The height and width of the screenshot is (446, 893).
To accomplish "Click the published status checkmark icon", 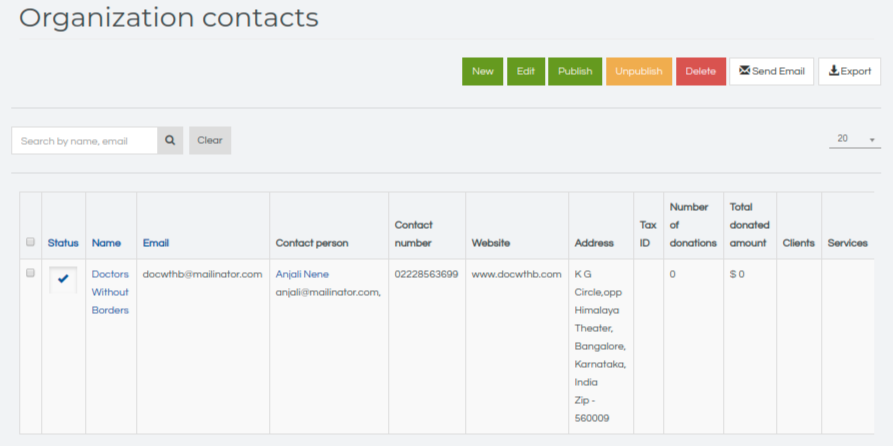I will (x=63, y=279).
